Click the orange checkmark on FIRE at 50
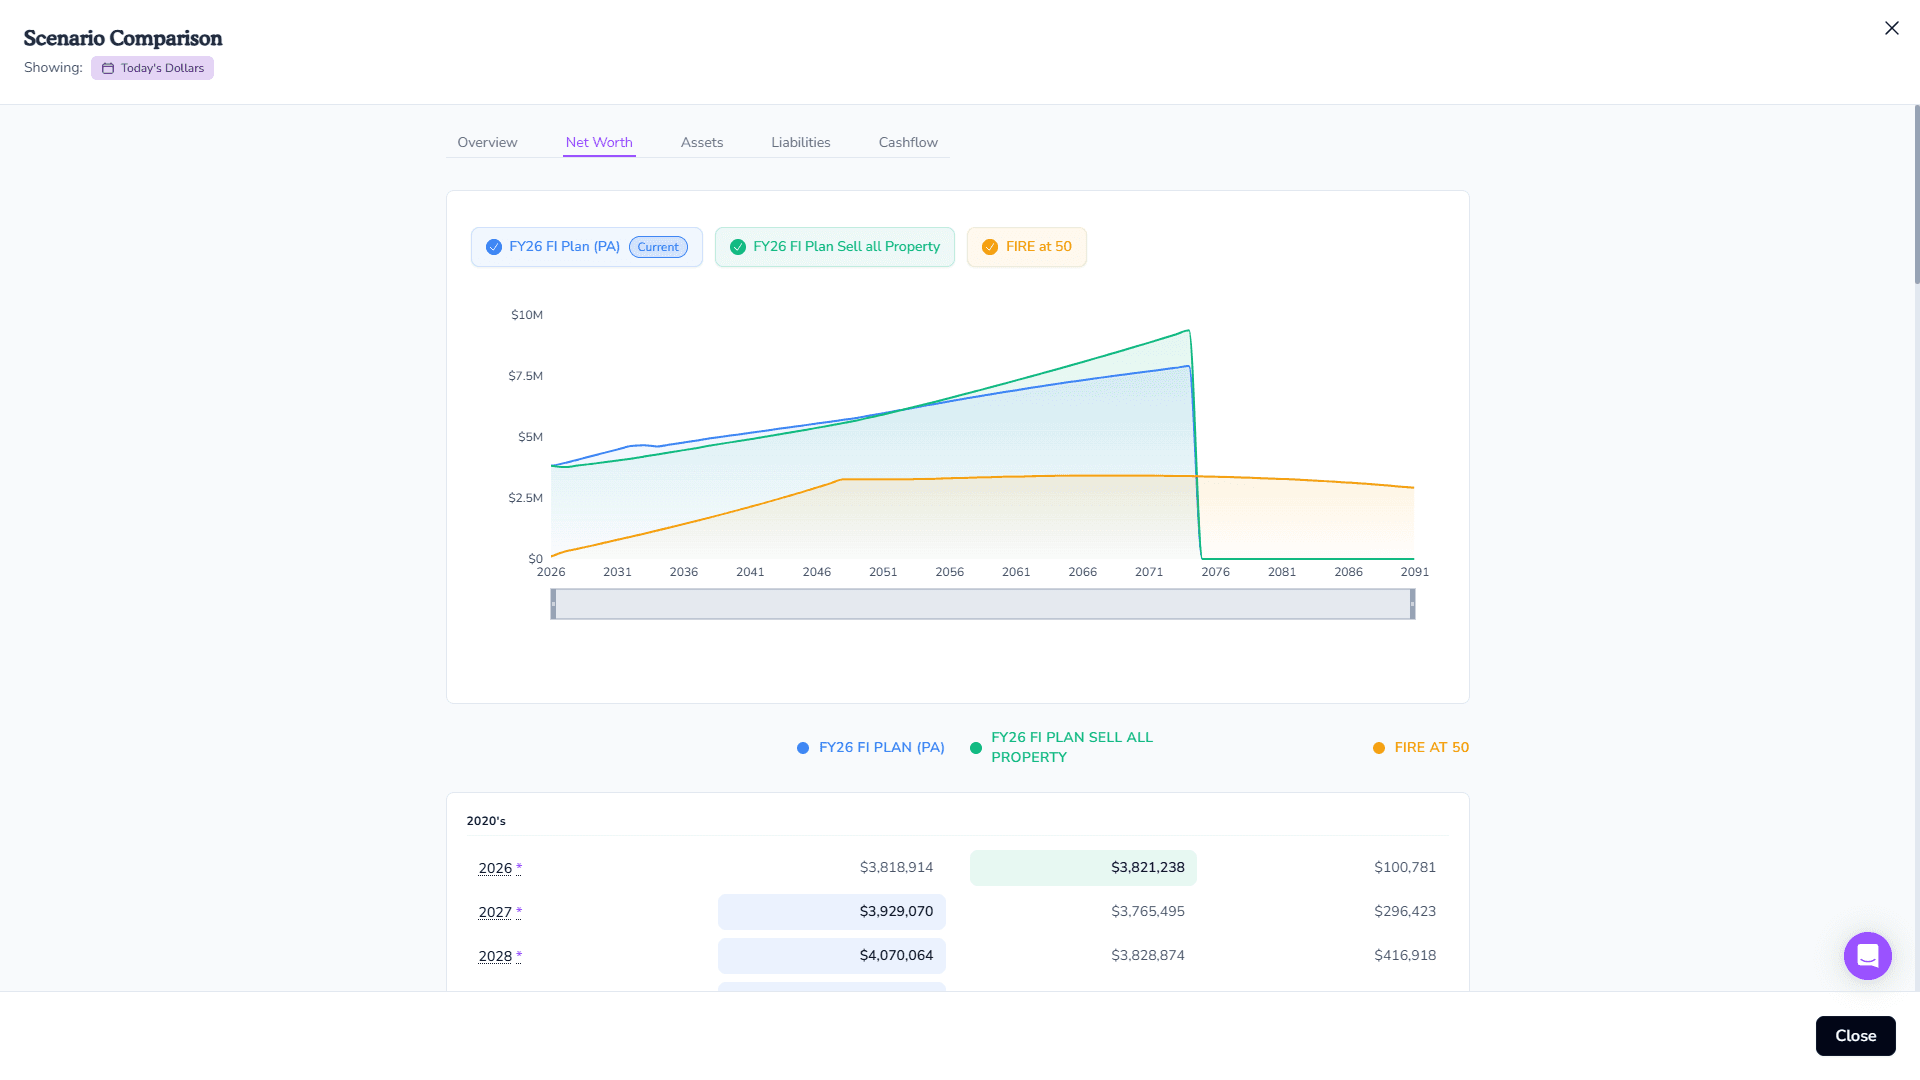Screen dimensions: 1920x1080 pos(989,246)
